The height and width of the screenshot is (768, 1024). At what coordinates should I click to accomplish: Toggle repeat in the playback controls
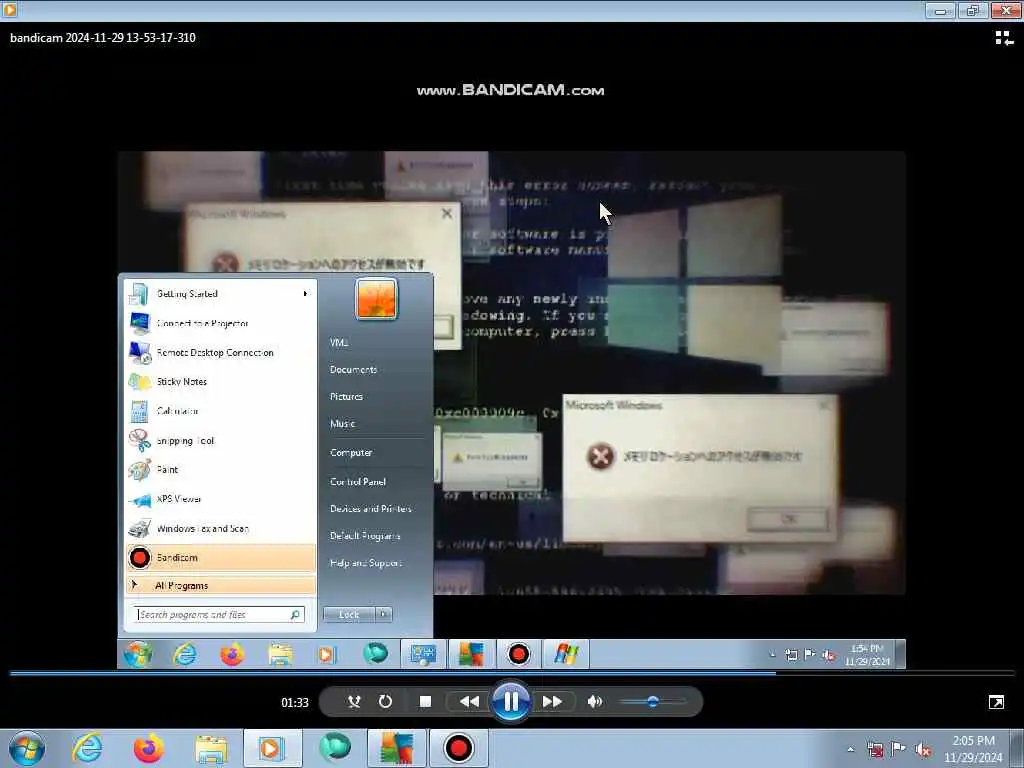click(x=385, y=701)
